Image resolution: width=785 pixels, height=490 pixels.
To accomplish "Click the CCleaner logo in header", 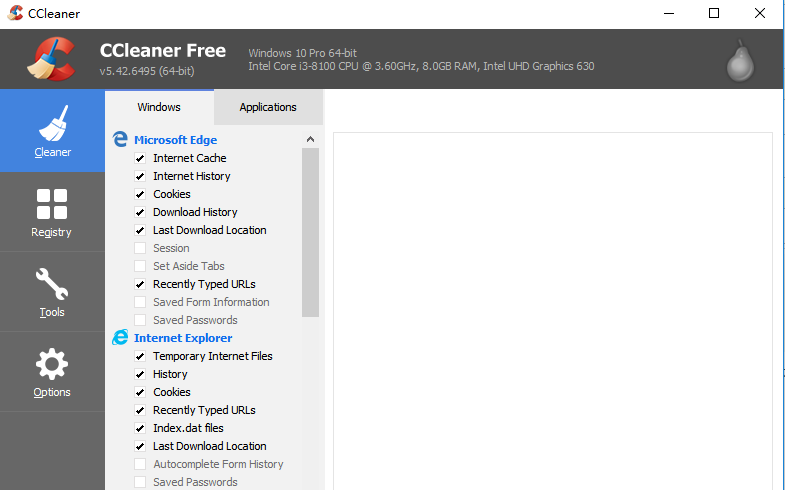I will [52, 59].
